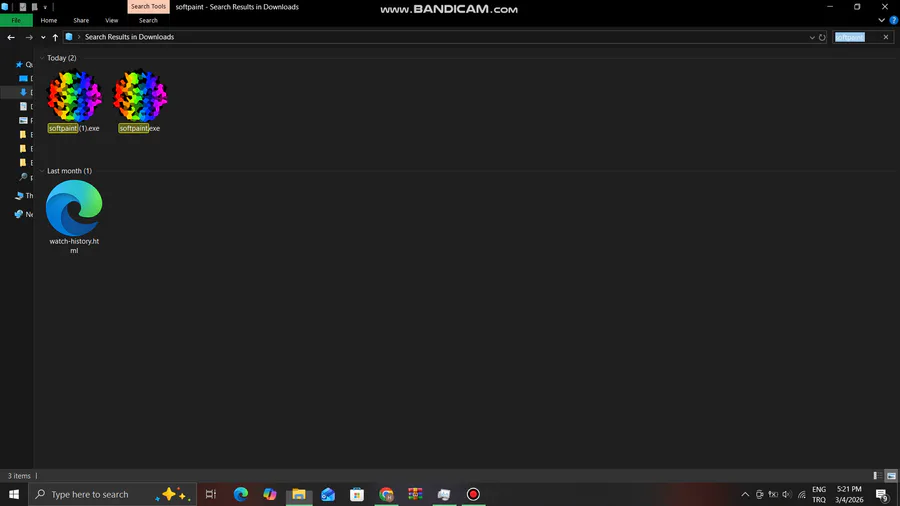
Task: Select the softpaint.exe file icon
Action: tap(139, 96)
